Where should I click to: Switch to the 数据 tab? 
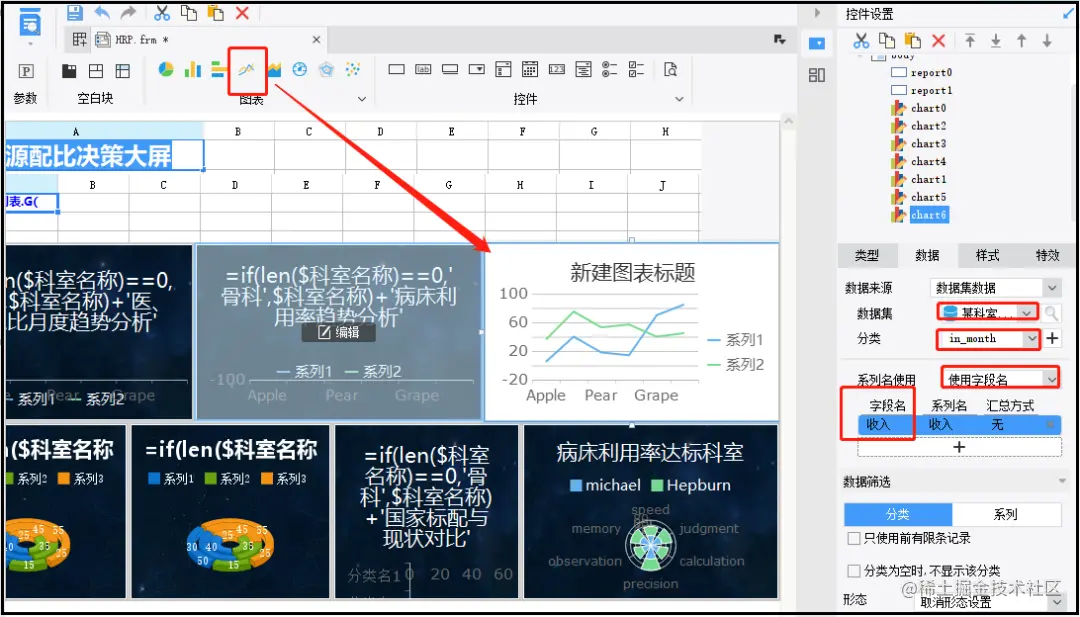pyautogui.click(x=927, y=255)
